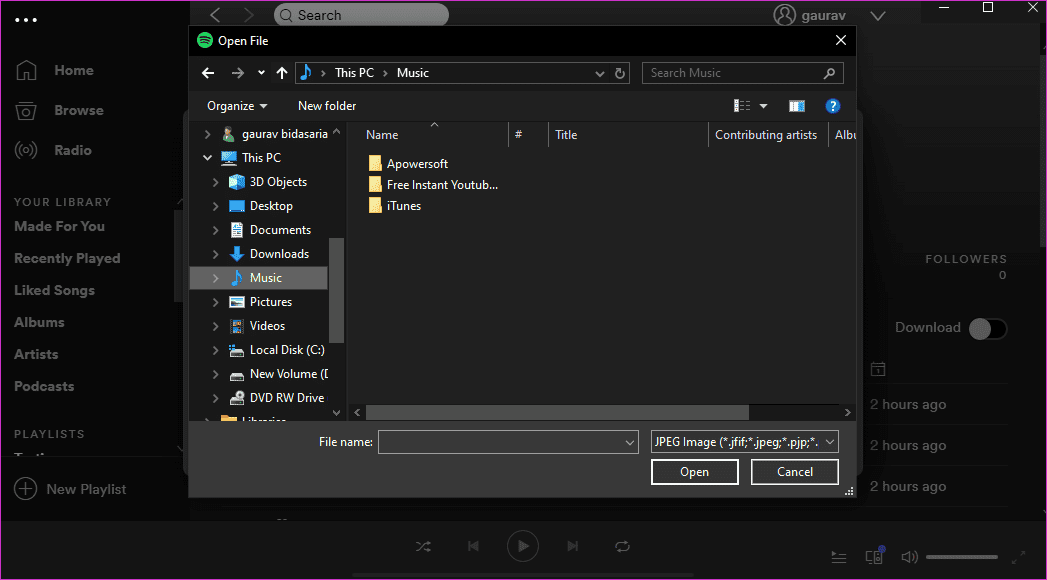Open connect to a device
1047x580 pixels.
click(x=874, y=556)
